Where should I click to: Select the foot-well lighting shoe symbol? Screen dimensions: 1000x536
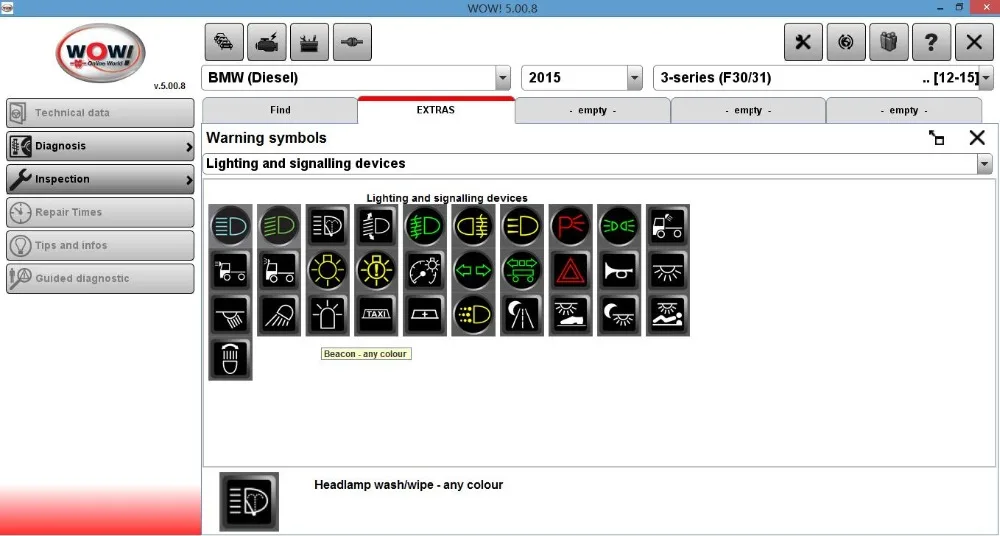tap(570, 315)
